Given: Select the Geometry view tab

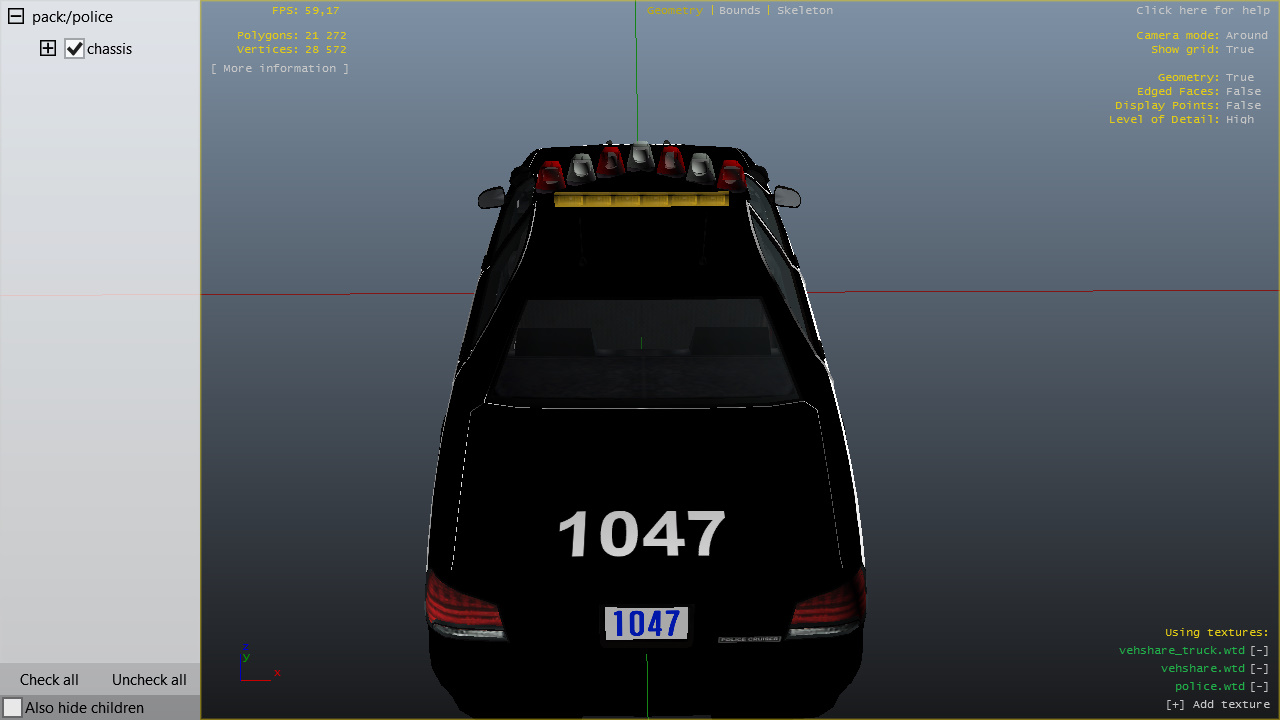Looking at the screenshot, I should tap(674, 10).
